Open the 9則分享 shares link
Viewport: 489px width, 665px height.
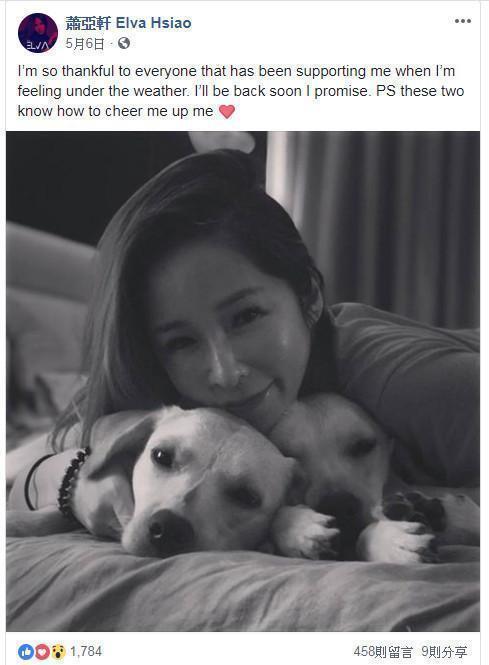444,651
